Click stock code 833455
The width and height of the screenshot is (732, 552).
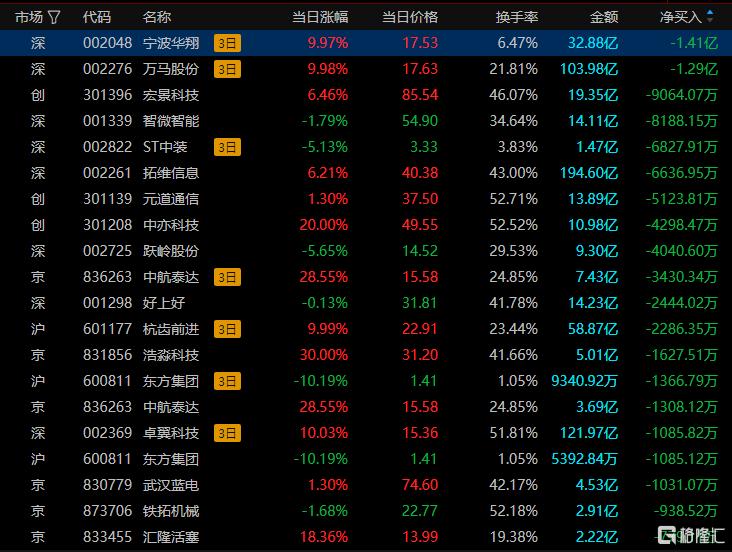(107, 537)
